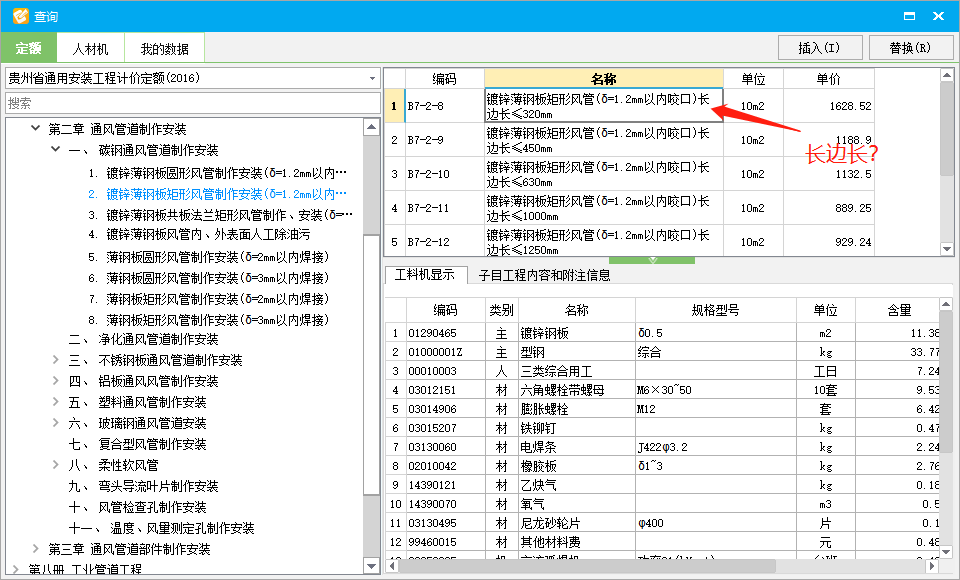Click green panel splitter collapse handle
This screenshot has height=580, width=960.
point(652,261)
